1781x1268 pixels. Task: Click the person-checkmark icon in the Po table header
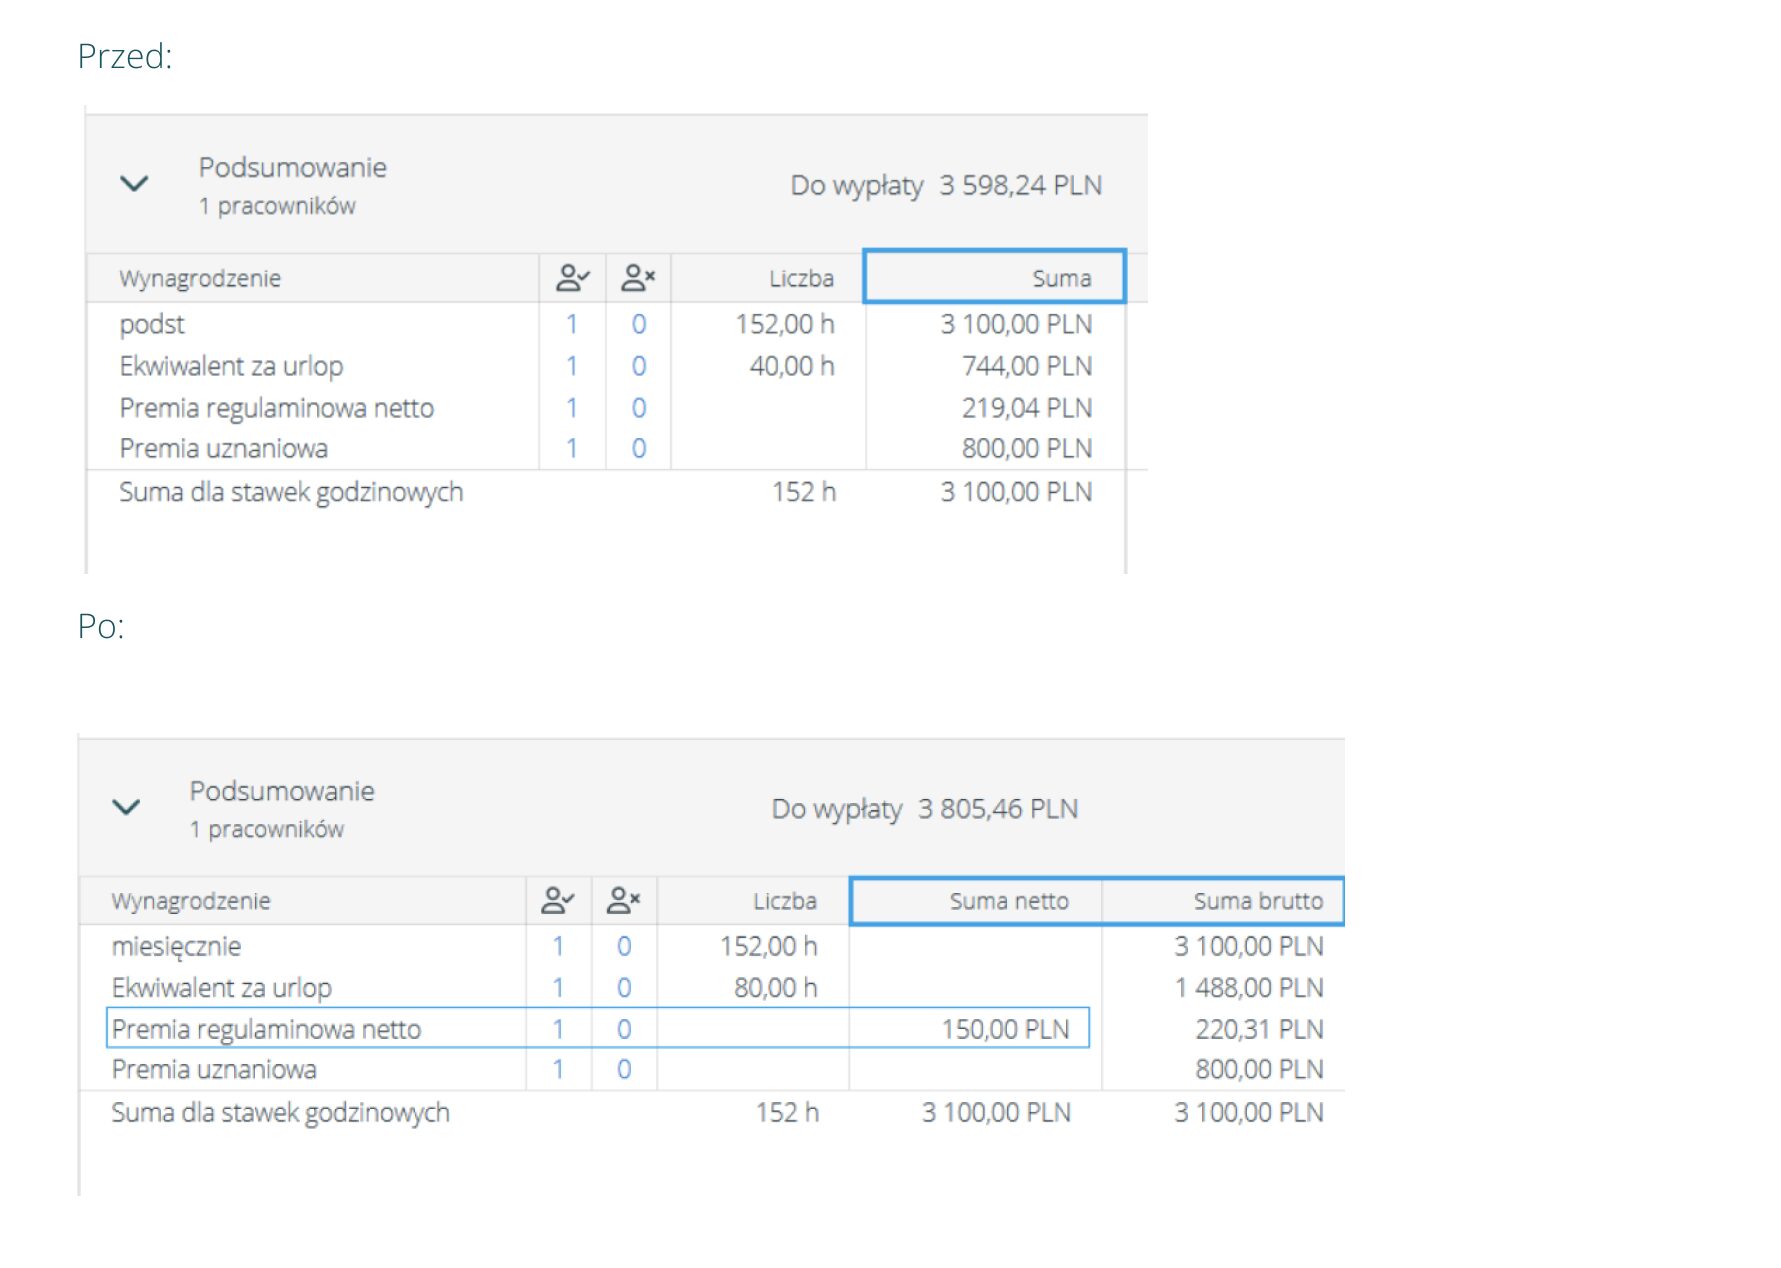click(x=558, y=901)
